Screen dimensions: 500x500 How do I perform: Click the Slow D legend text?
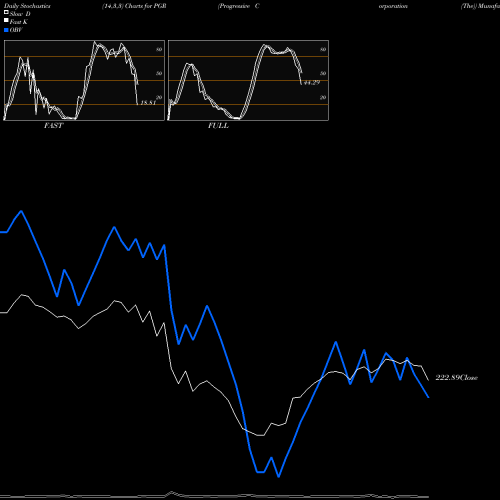pos(20,14)
